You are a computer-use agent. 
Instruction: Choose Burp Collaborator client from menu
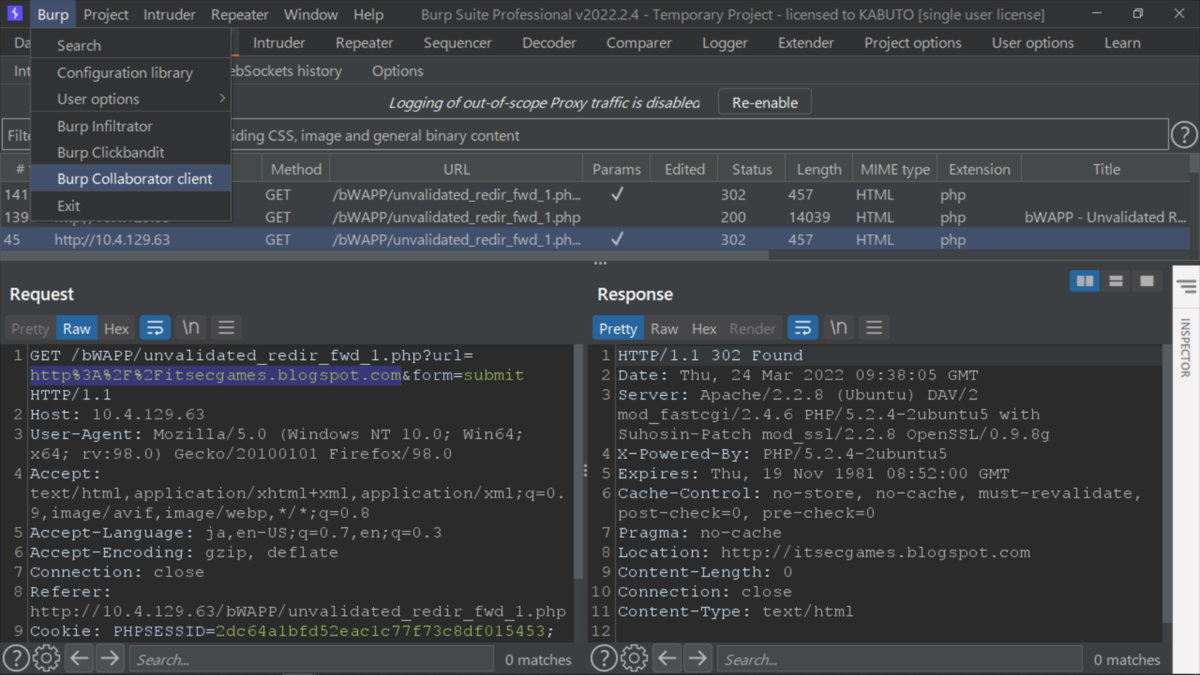130,179
